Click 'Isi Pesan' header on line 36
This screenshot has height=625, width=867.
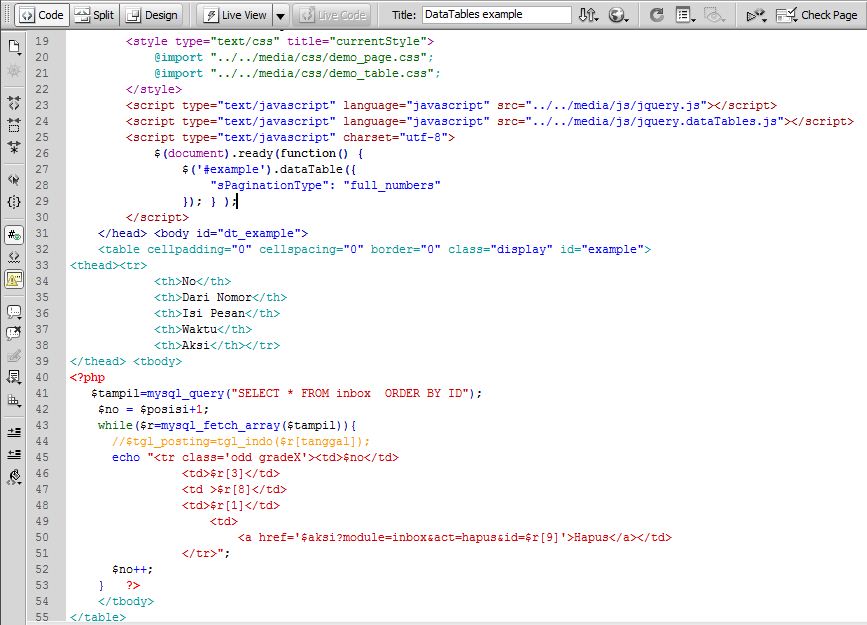click(x=213, y=313)
